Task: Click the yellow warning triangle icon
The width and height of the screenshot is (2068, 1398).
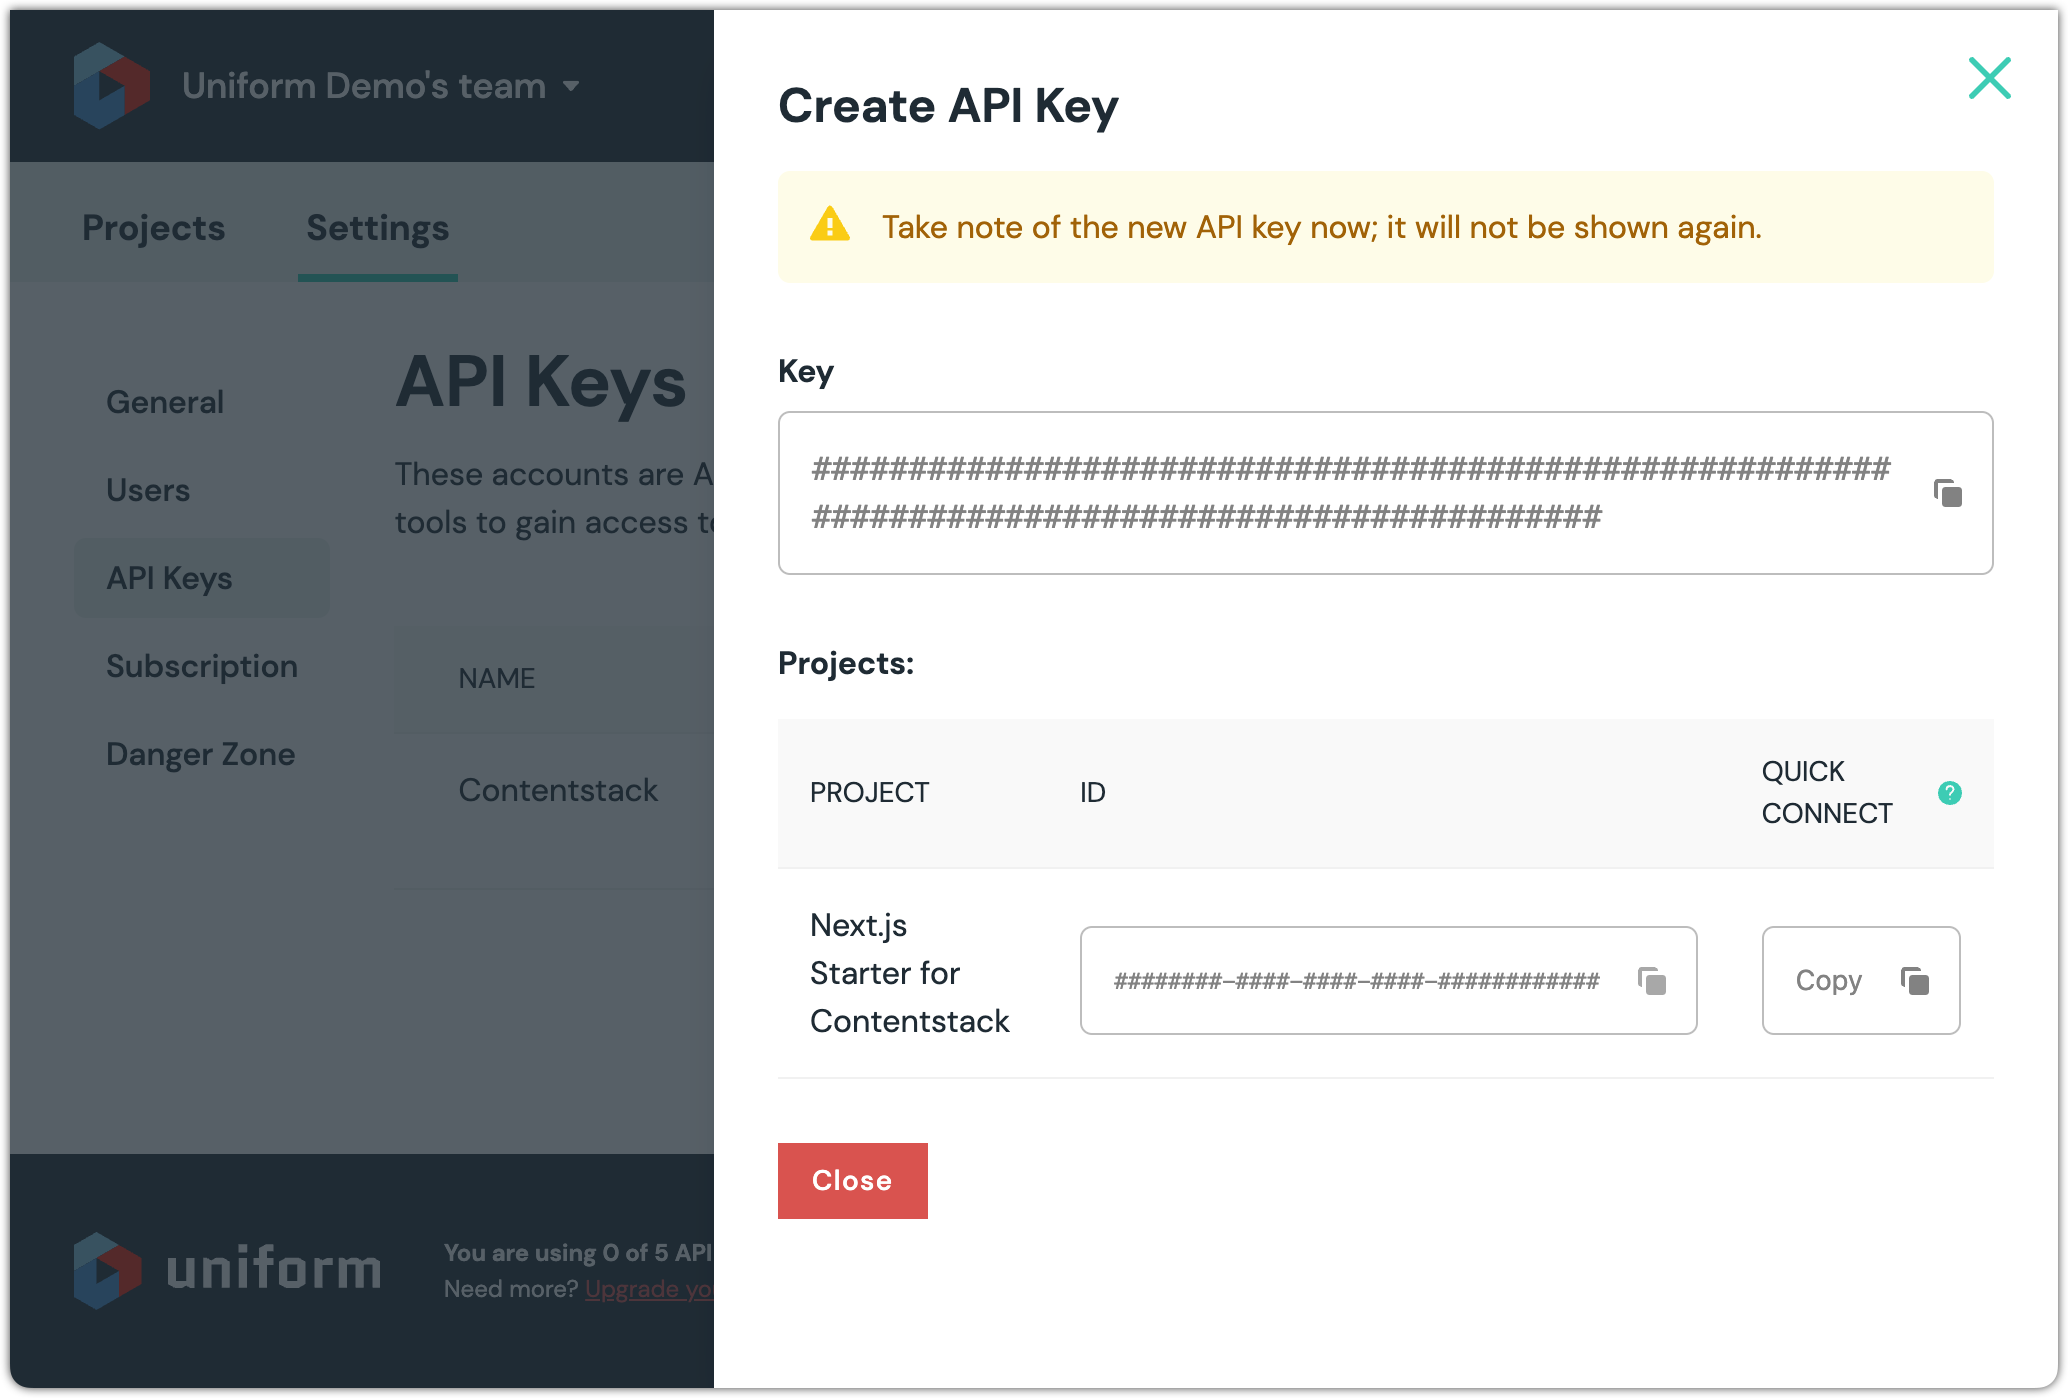Action: [830, 225]
